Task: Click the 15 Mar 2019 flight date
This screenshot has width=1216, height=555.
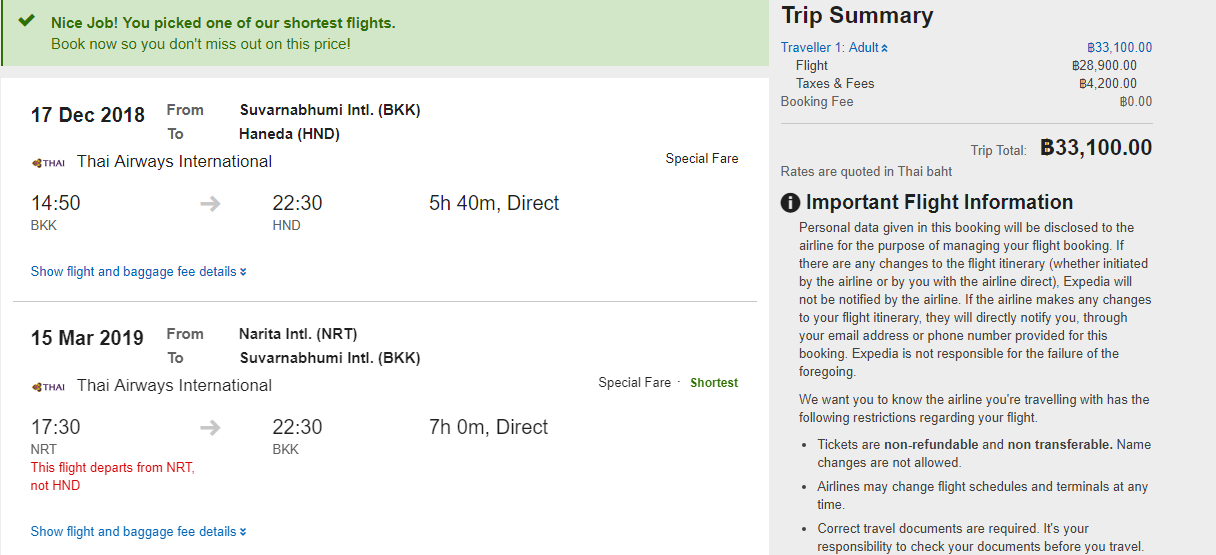Action: coord(87,339)
